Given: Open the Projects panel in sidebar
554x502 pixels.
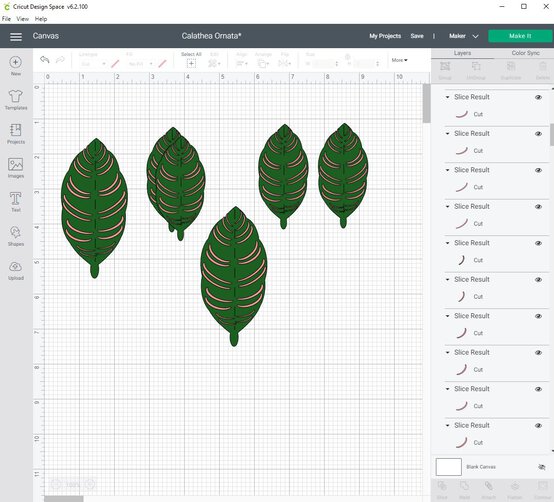Looking at the screenshot, I should point(16,134).
